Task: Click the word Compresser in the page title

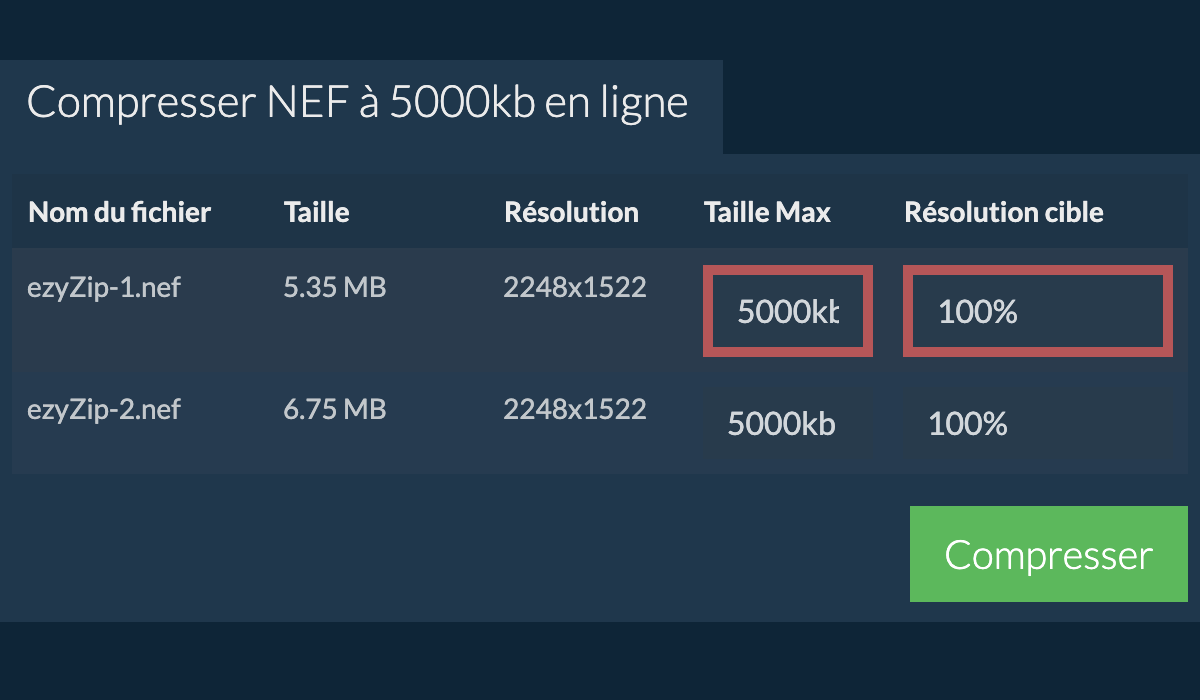Action: (x=139, y=103)
